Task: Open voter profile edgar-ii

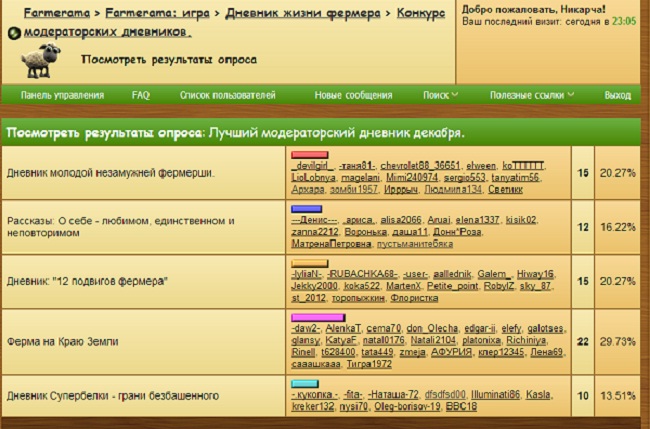Action: tap(480, 329)
